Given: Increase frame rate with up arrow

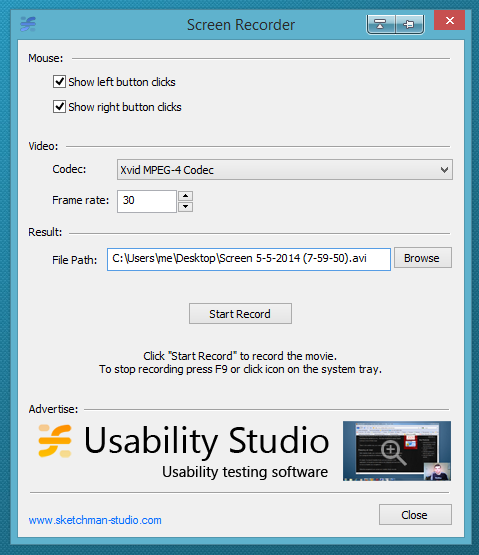Looking at the screenshot, I should click(x=186, y=196).
